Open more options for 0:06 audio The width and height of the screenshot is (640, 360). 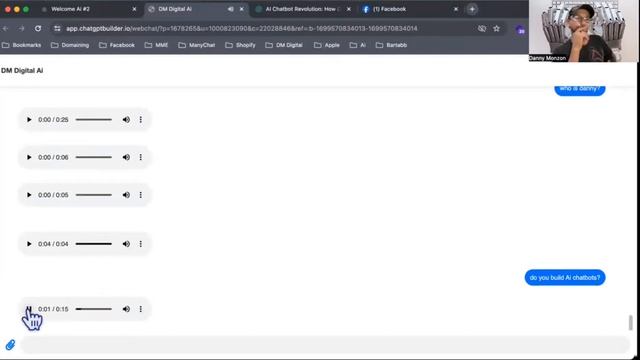pyautogui.click(x=141, y=157)
